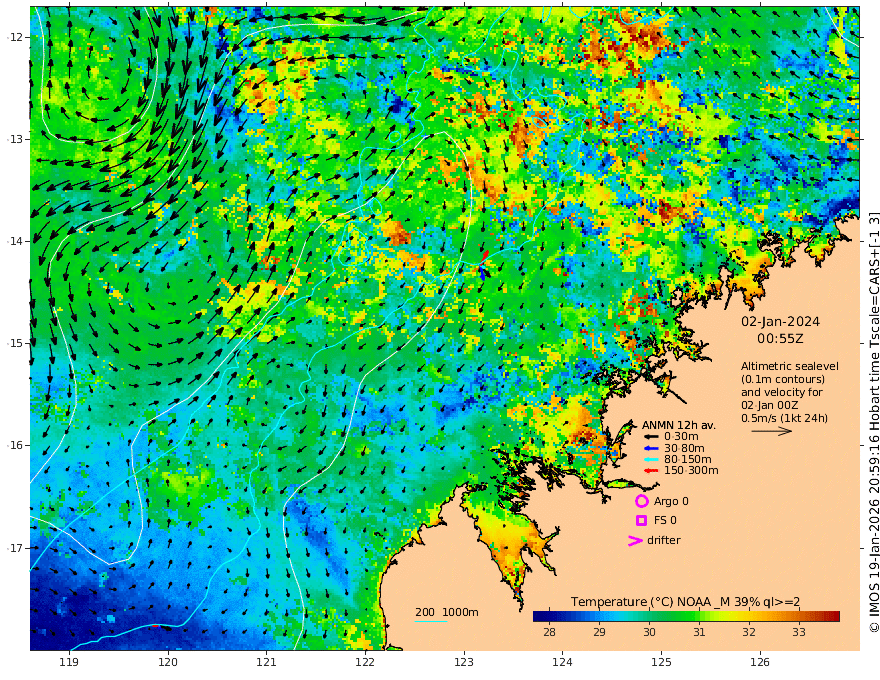Click the time label 00:55Z

coord(780,339)
